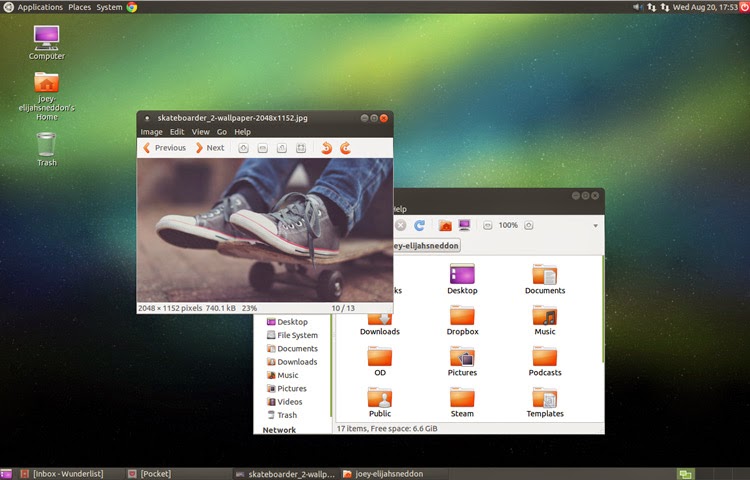This screenshot has width=750, height=480.
Task: Open the View menu in image viewer
Action: click(200, 132)
